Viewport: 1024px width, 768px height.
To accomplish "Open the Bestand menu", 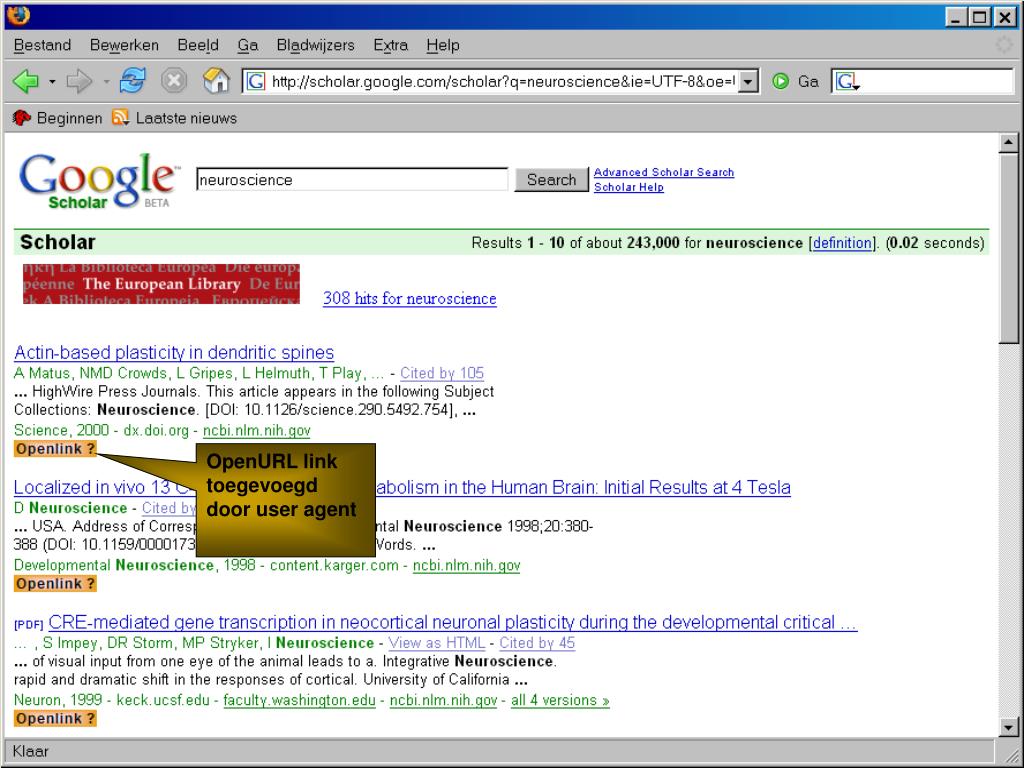I will (x=42, y=45).
